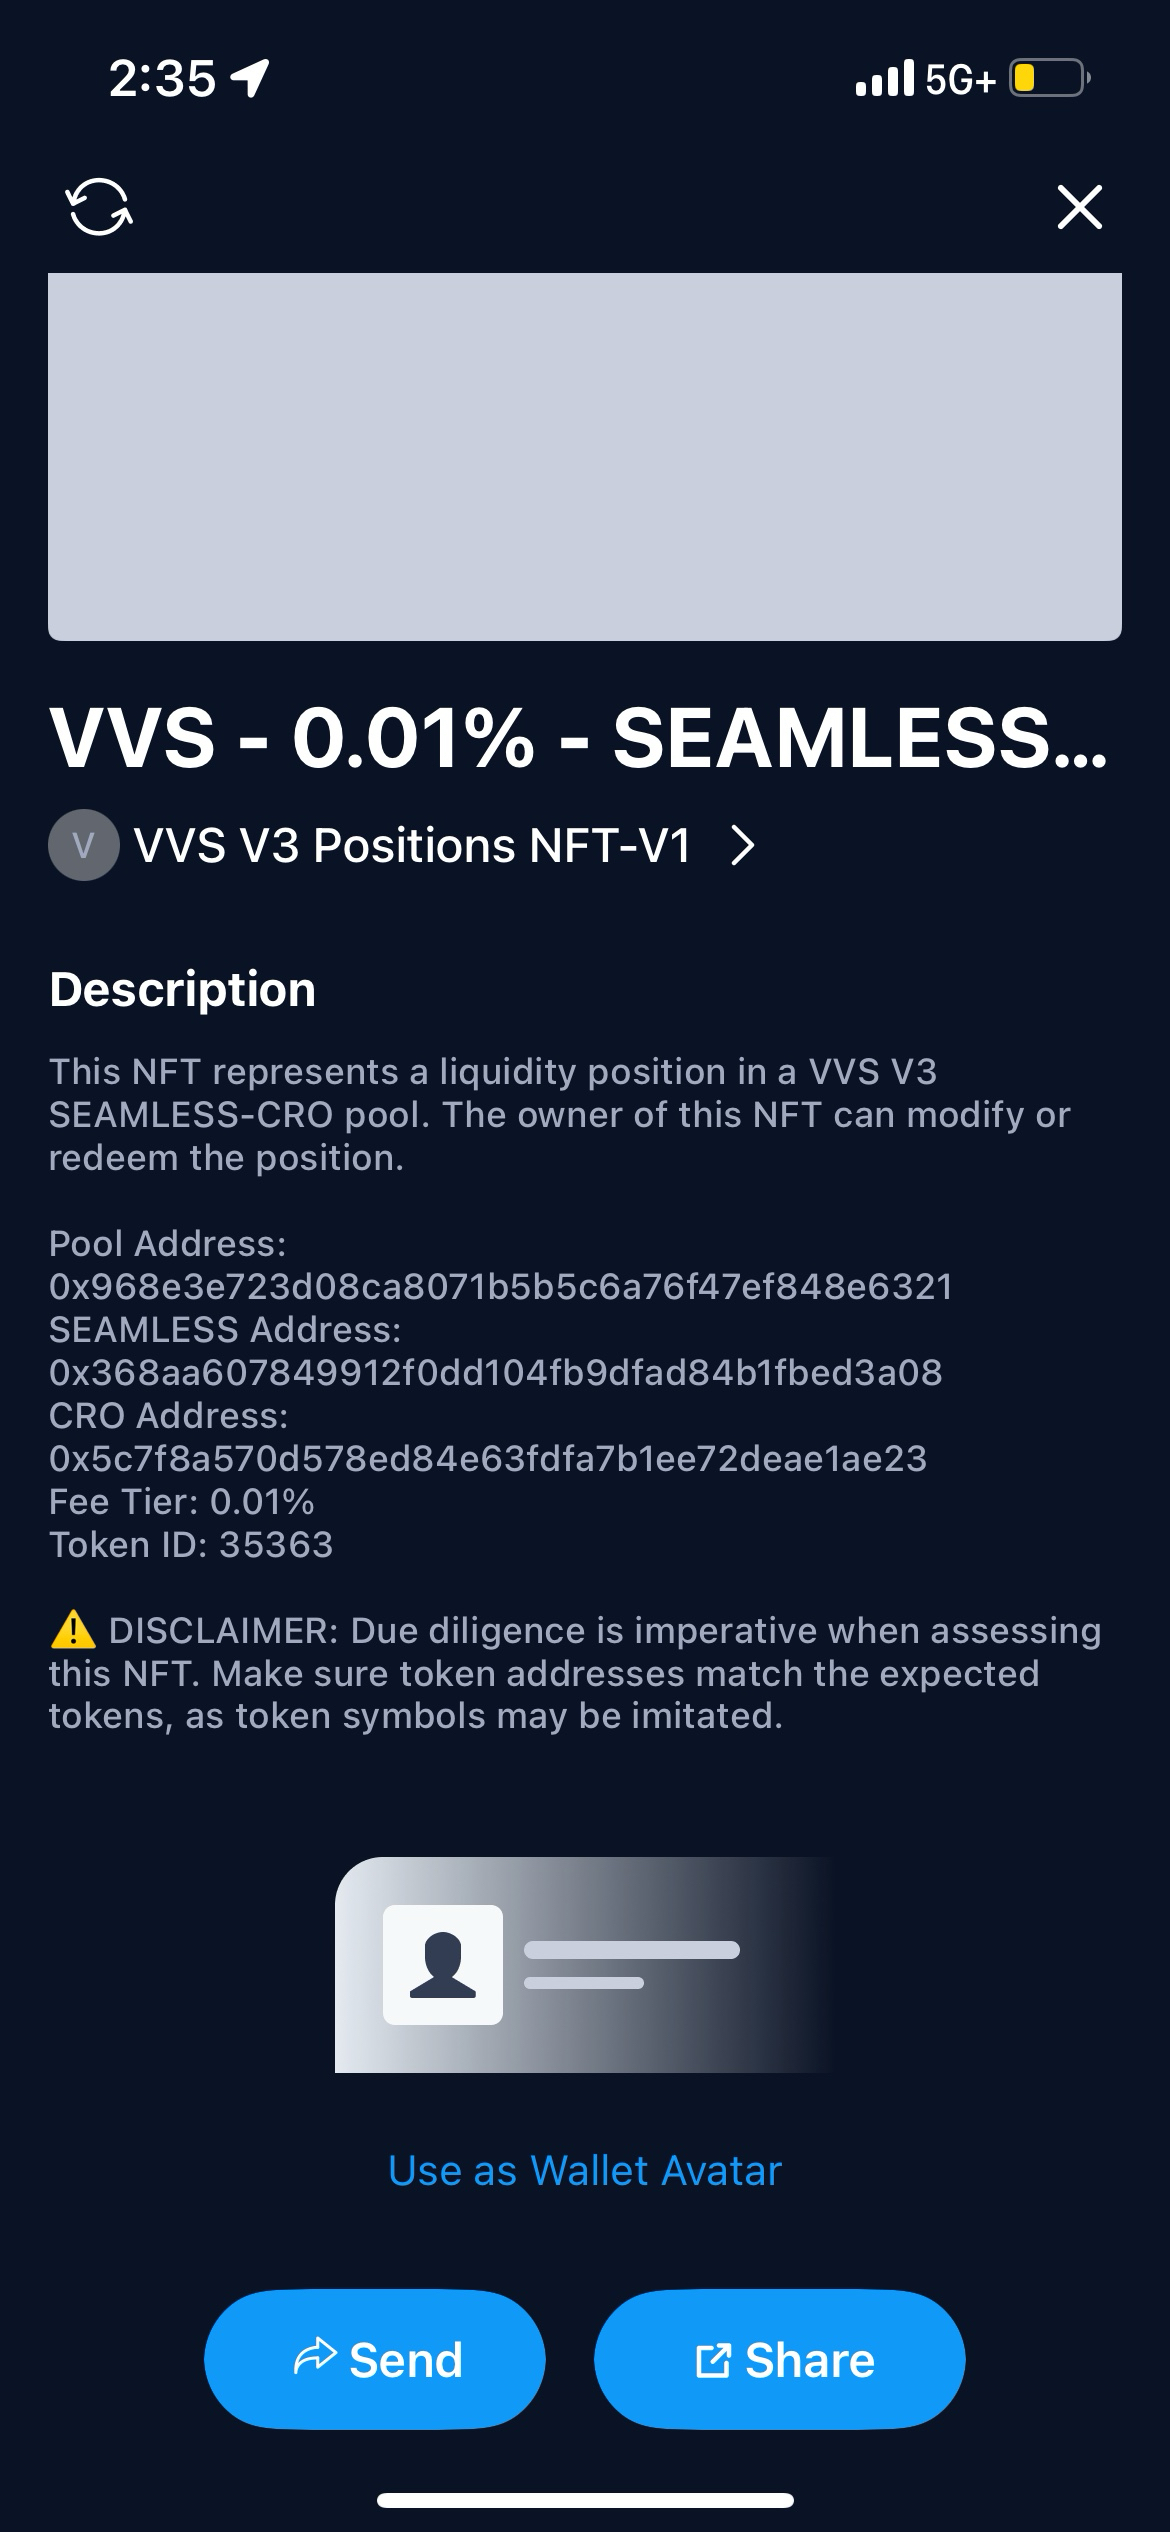The image size is (1170, 2532).
Task: Tap the battery indicator in status bar
Action: point(1048,78)
